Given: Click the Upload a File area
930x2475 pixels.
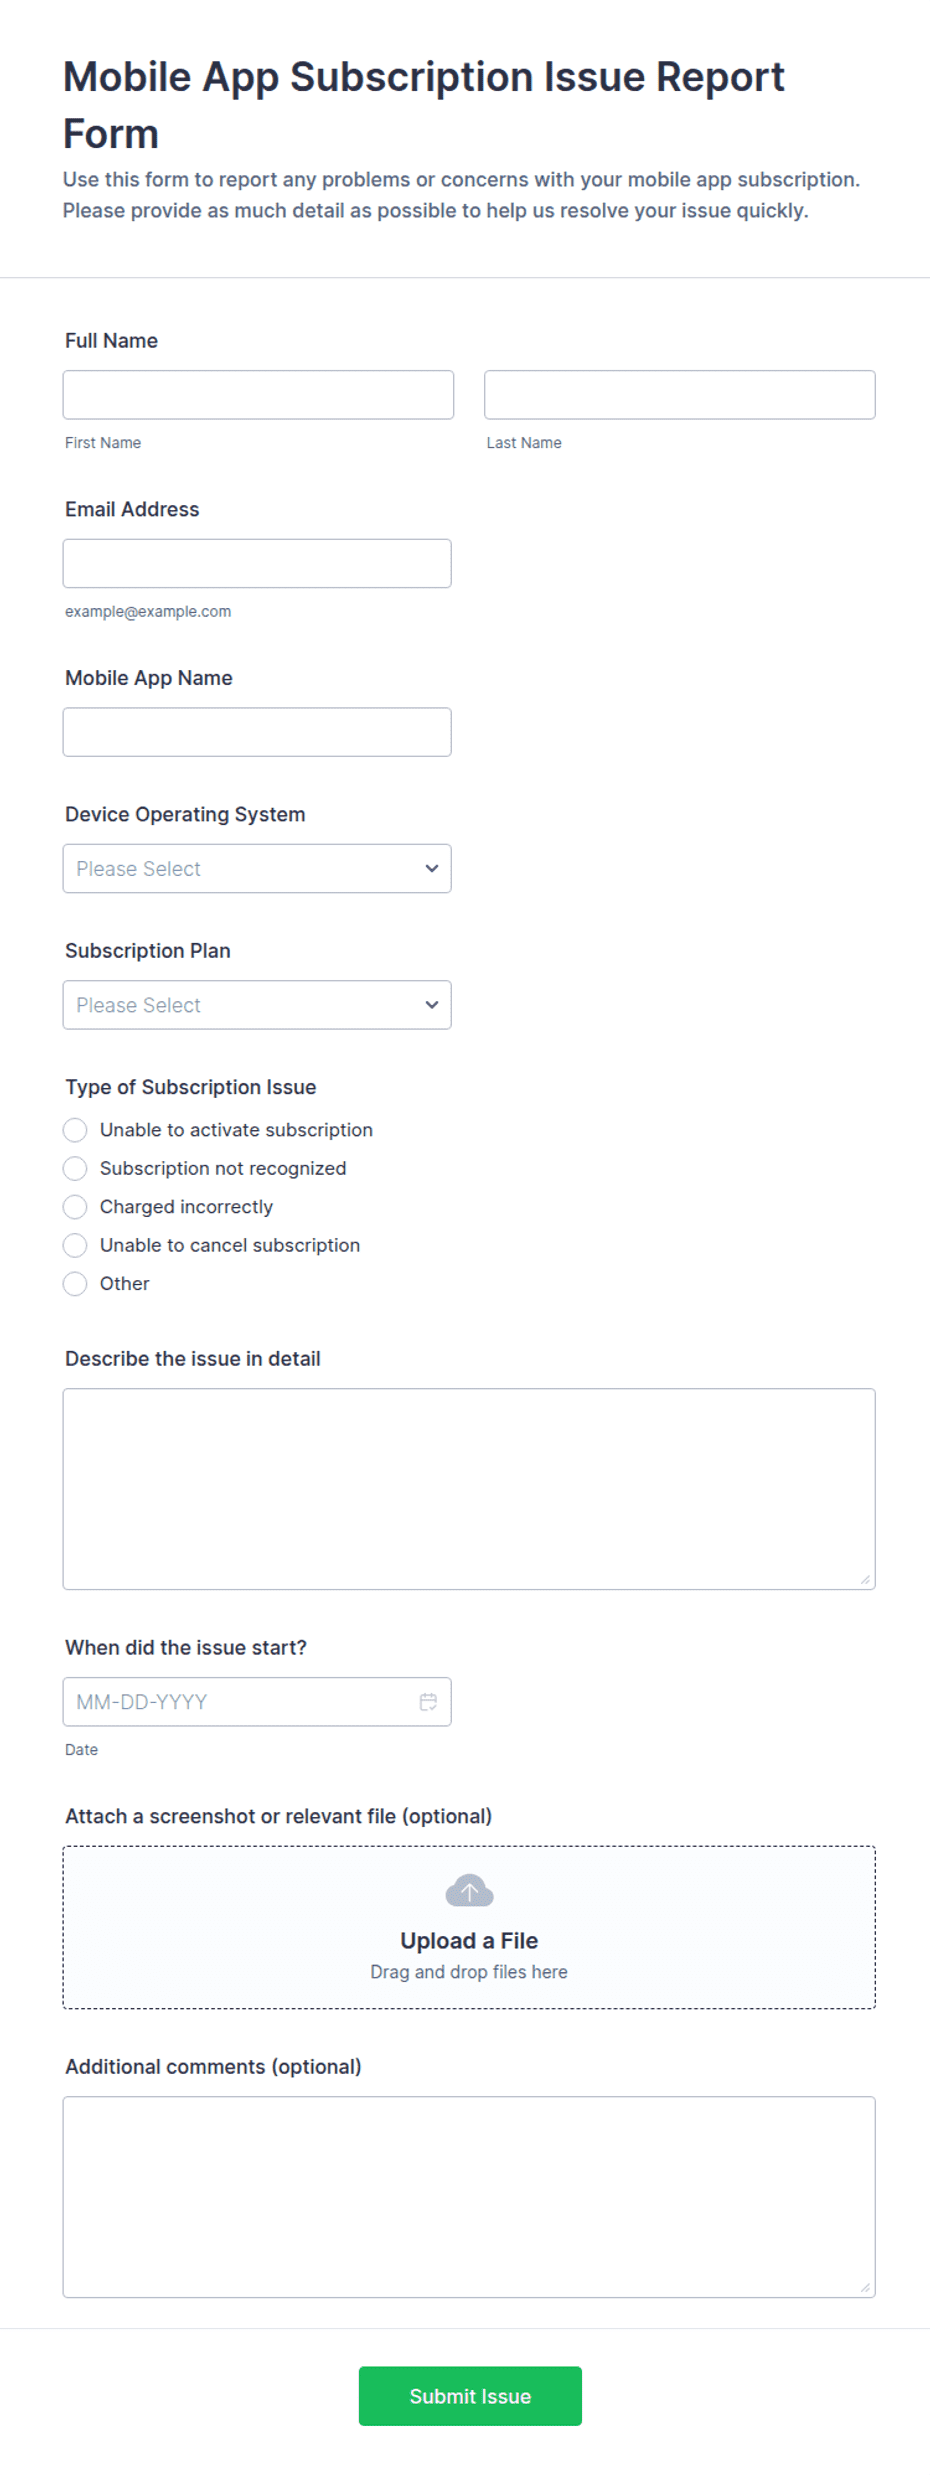Looking at the screenshot, I should coord(469,1926).
